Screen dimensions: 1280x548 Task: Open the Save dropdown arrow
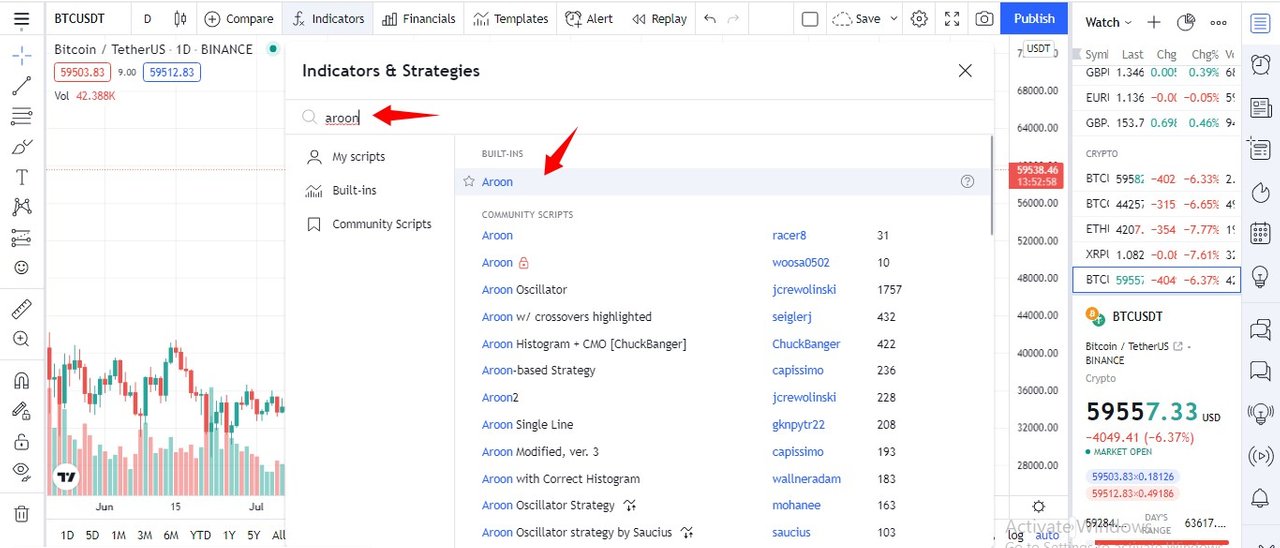pos(893,19)
